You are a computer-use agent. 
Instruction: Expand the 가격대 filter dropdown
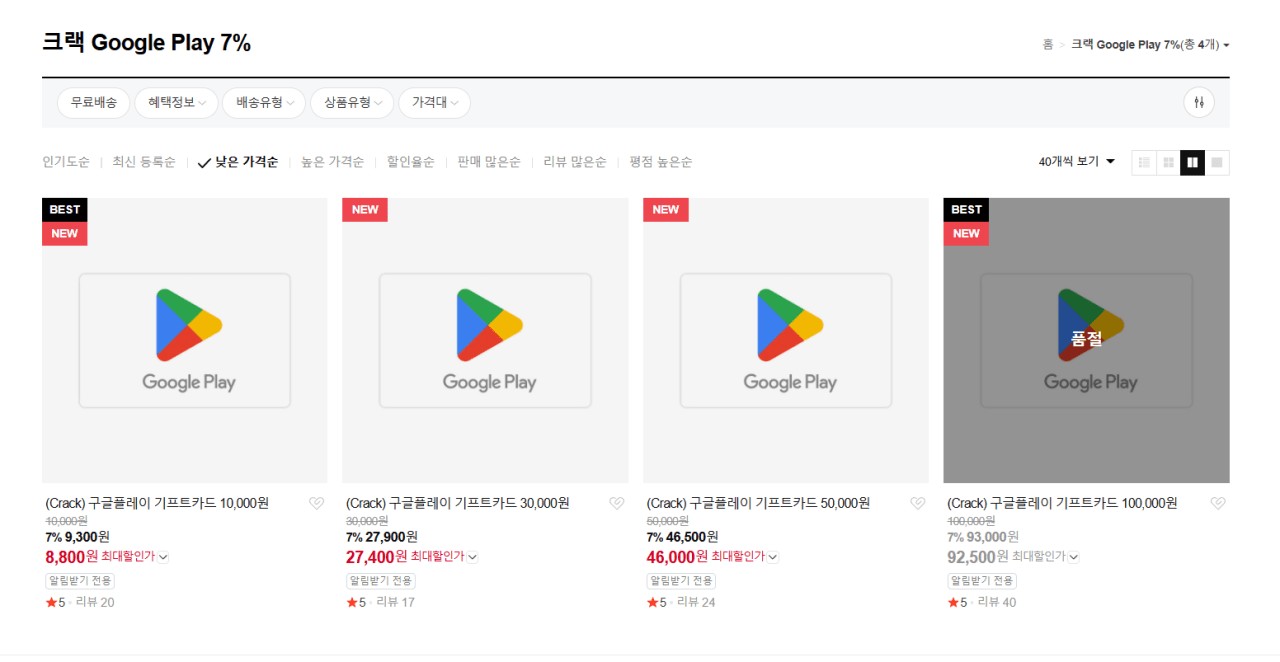(x=434, y=102)
